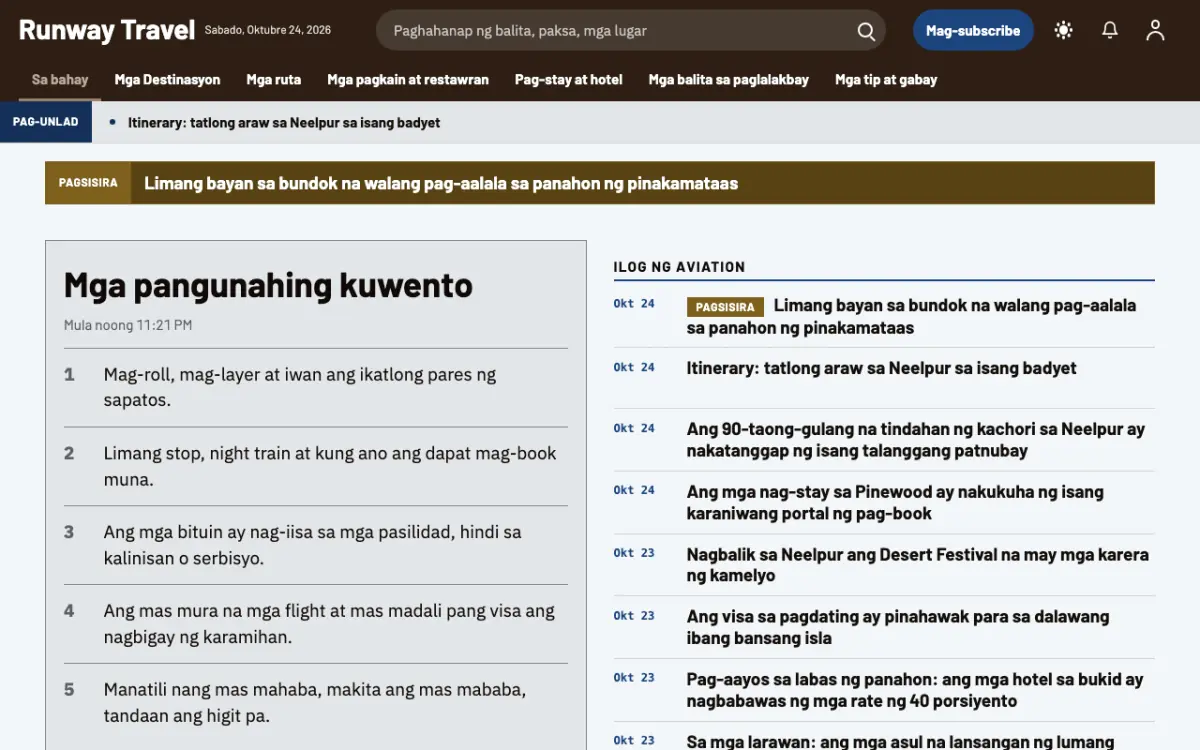Open Mga Destinasyon menu item

coord(167,79)
